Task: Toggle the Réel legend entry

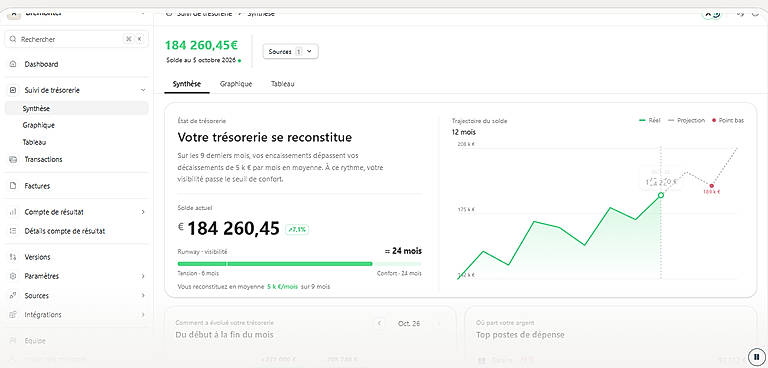Action: [650, 120]
